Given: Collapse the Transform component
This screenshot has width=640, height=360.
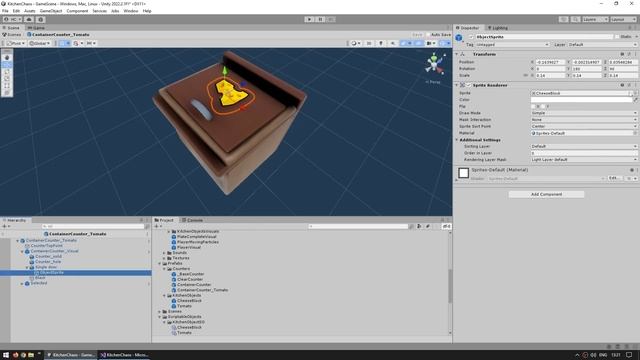Looking at the screenshot, I should coord(457,54).
